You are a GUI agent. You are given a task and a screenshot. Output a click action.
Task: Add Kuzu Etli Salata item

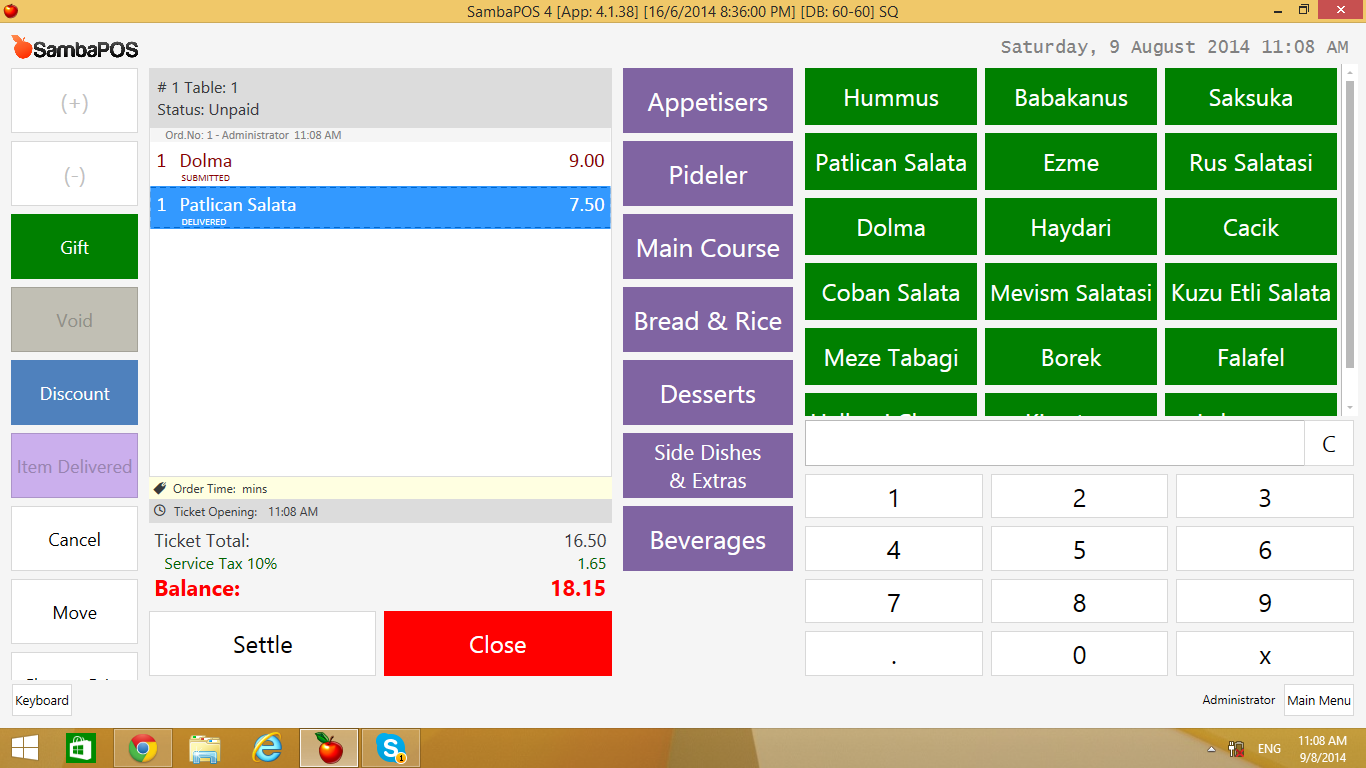tap(1251, 292)
